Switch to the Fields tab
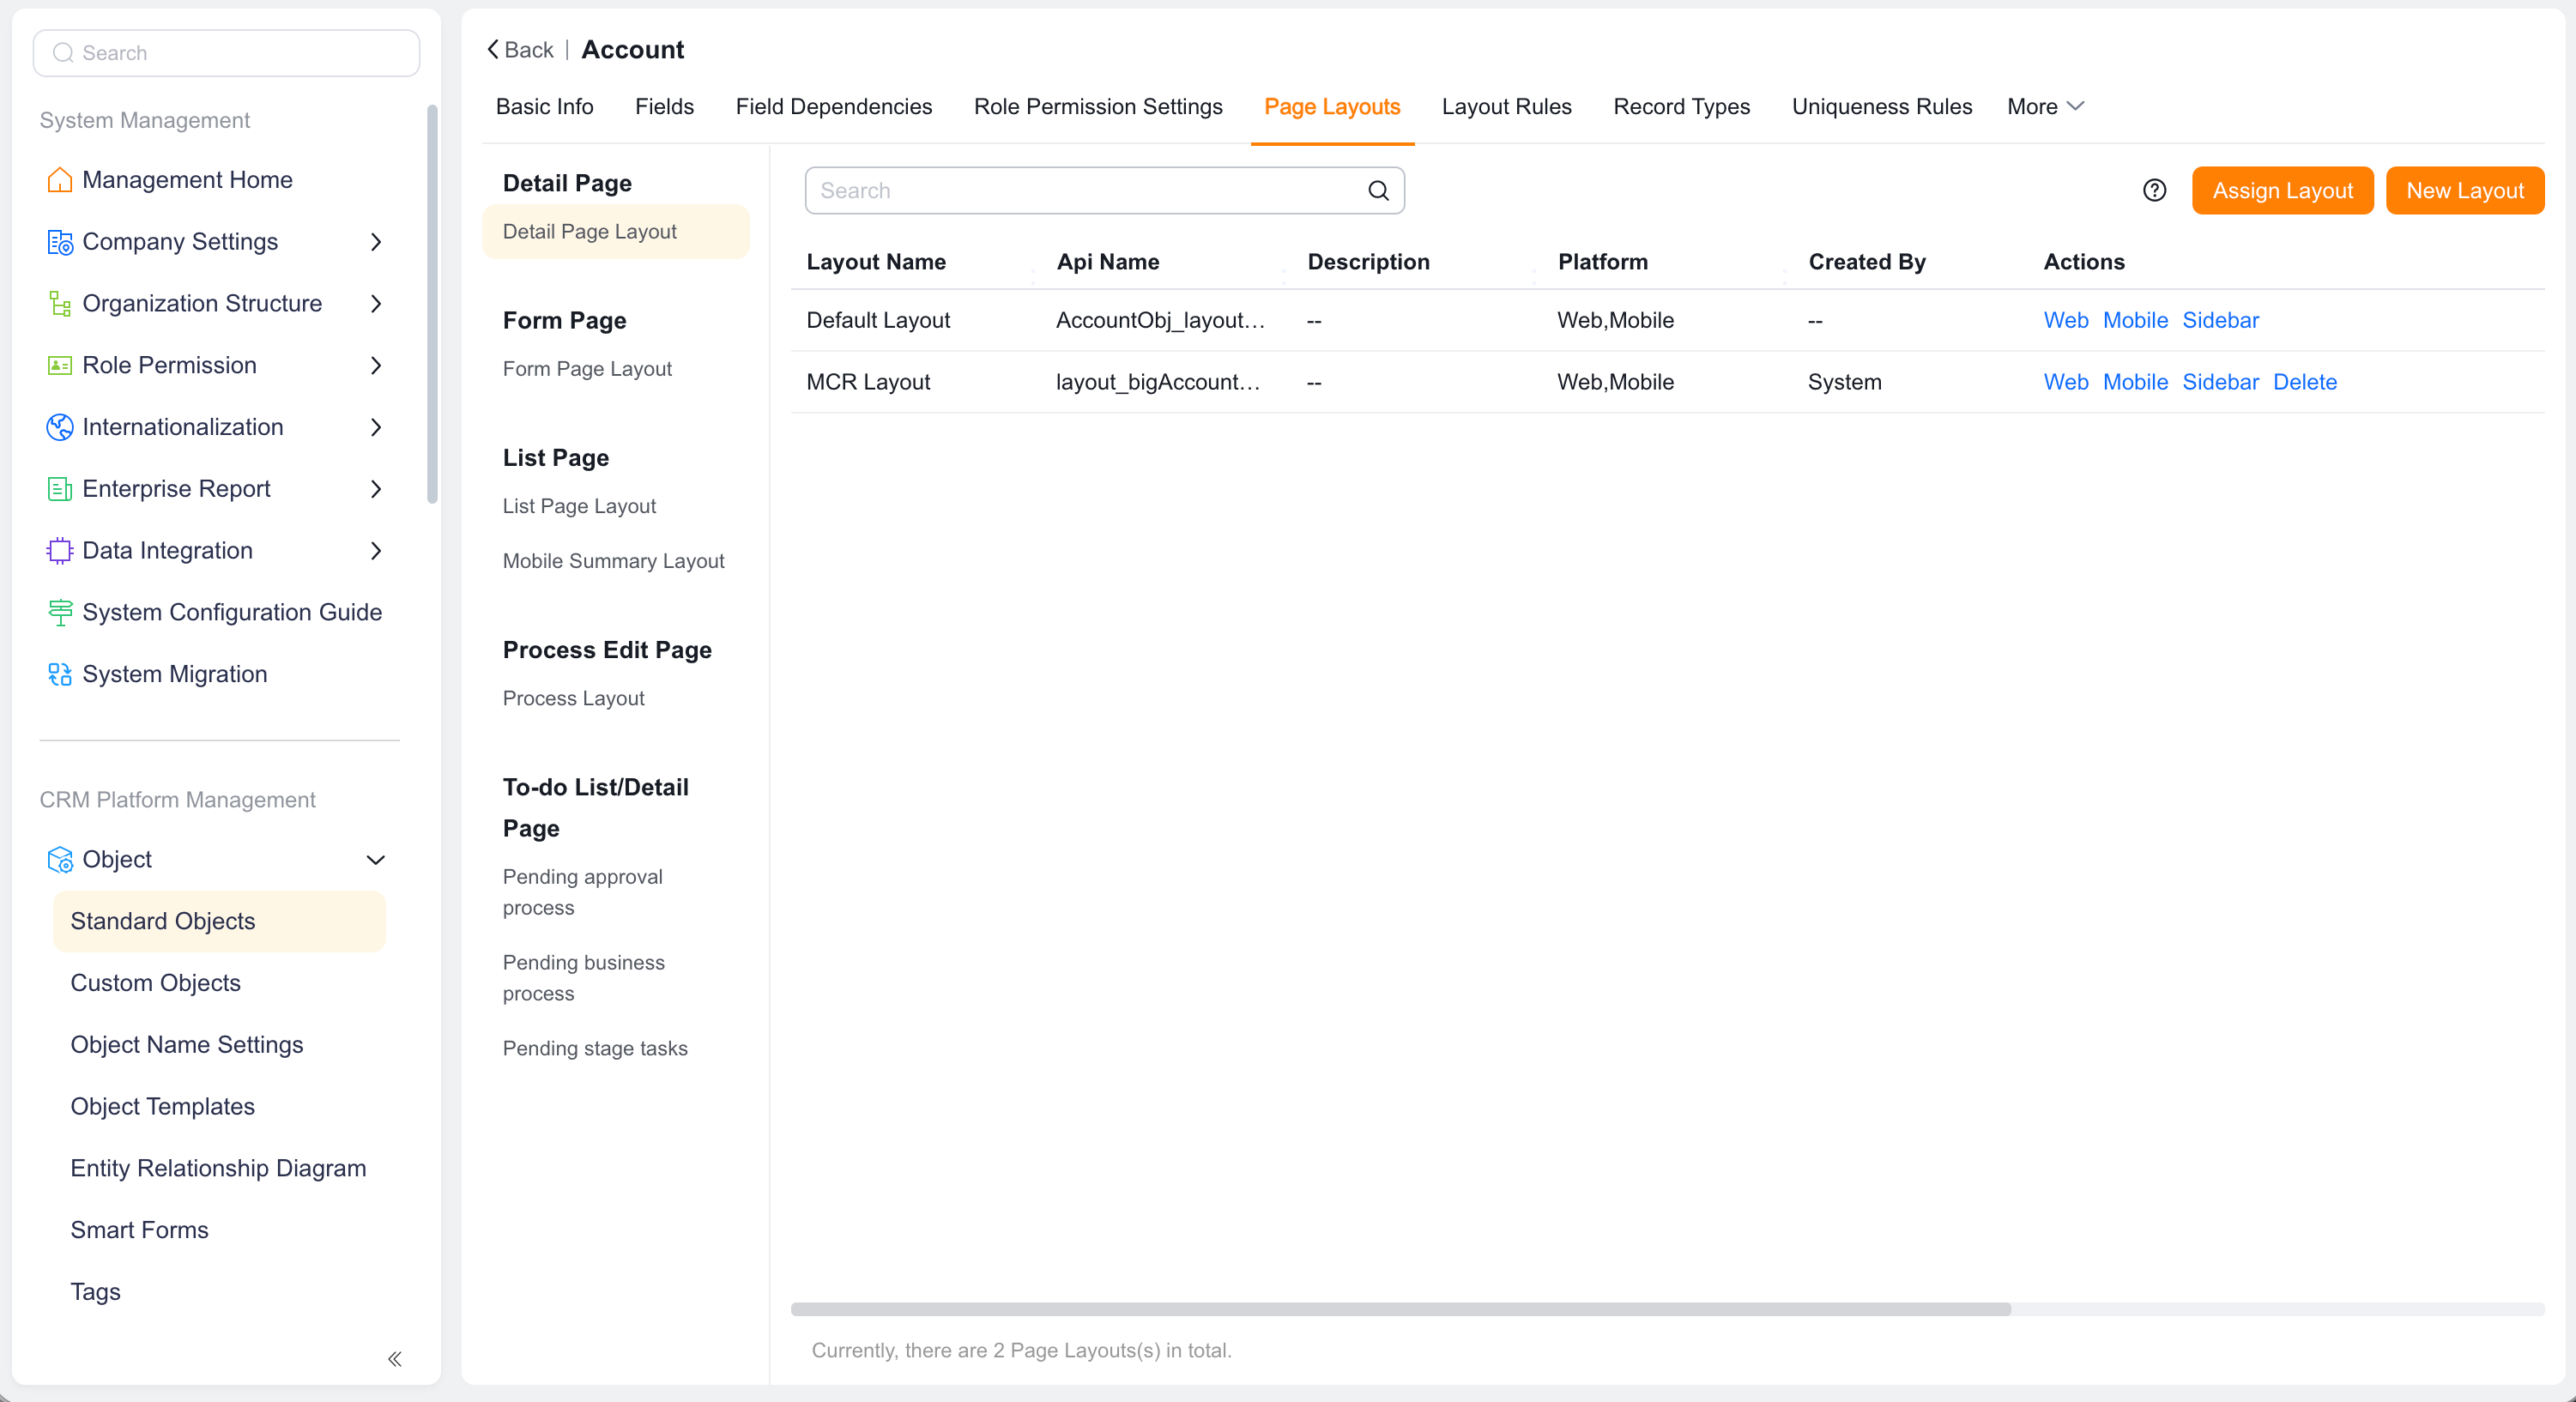The image size is (2576, 1402). pyautogui.click(x=664, y=107)
